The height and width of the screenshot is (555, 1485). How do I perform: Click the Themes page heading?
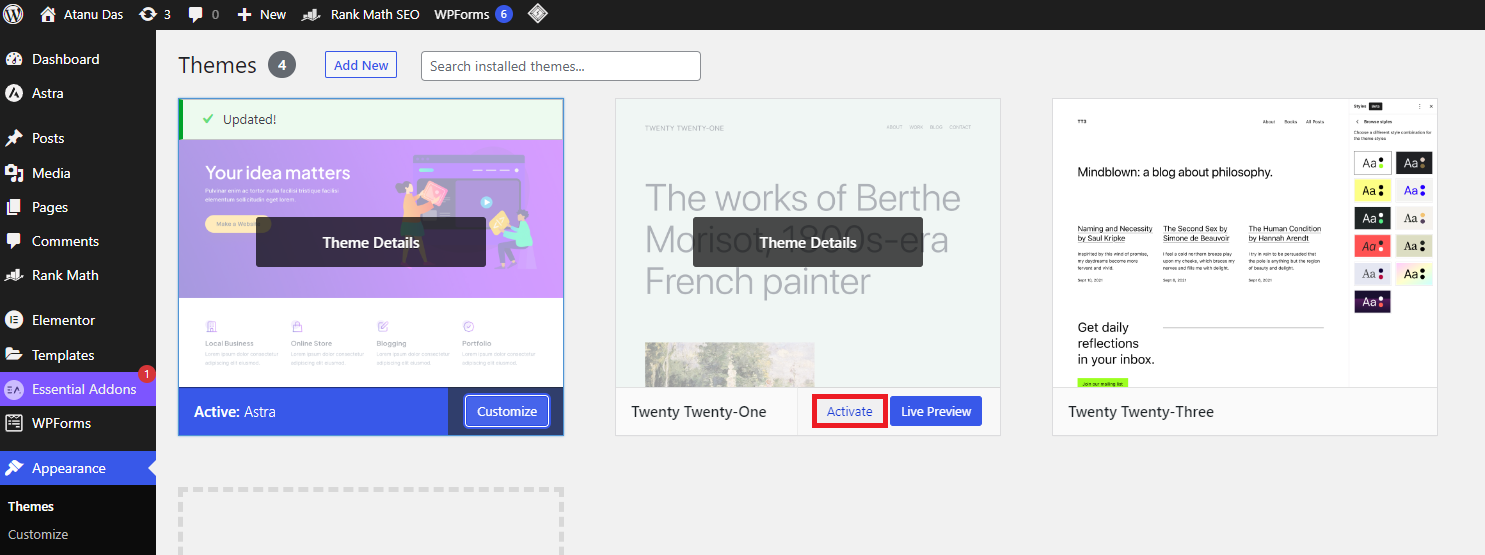pyautogui.click(x=217, y=65)
